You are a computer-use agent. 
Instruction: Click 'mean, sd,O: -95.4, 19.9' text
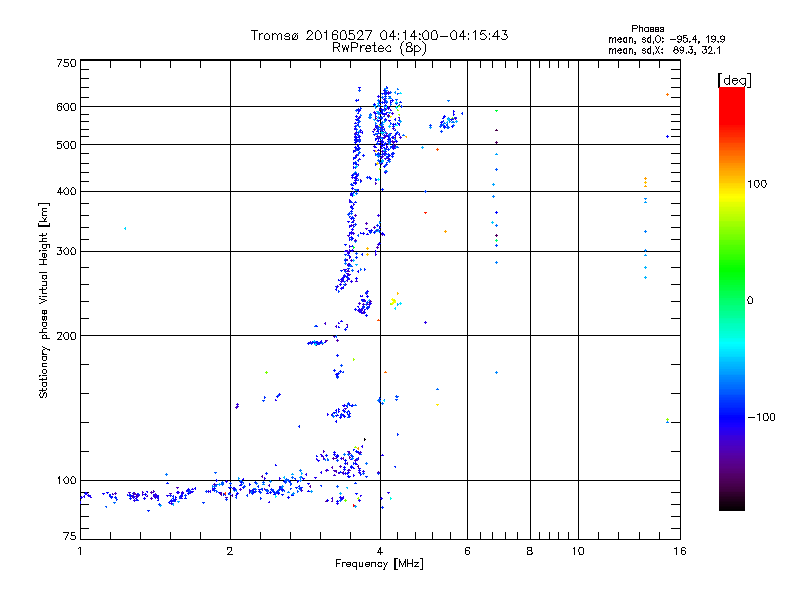[666, 39]
